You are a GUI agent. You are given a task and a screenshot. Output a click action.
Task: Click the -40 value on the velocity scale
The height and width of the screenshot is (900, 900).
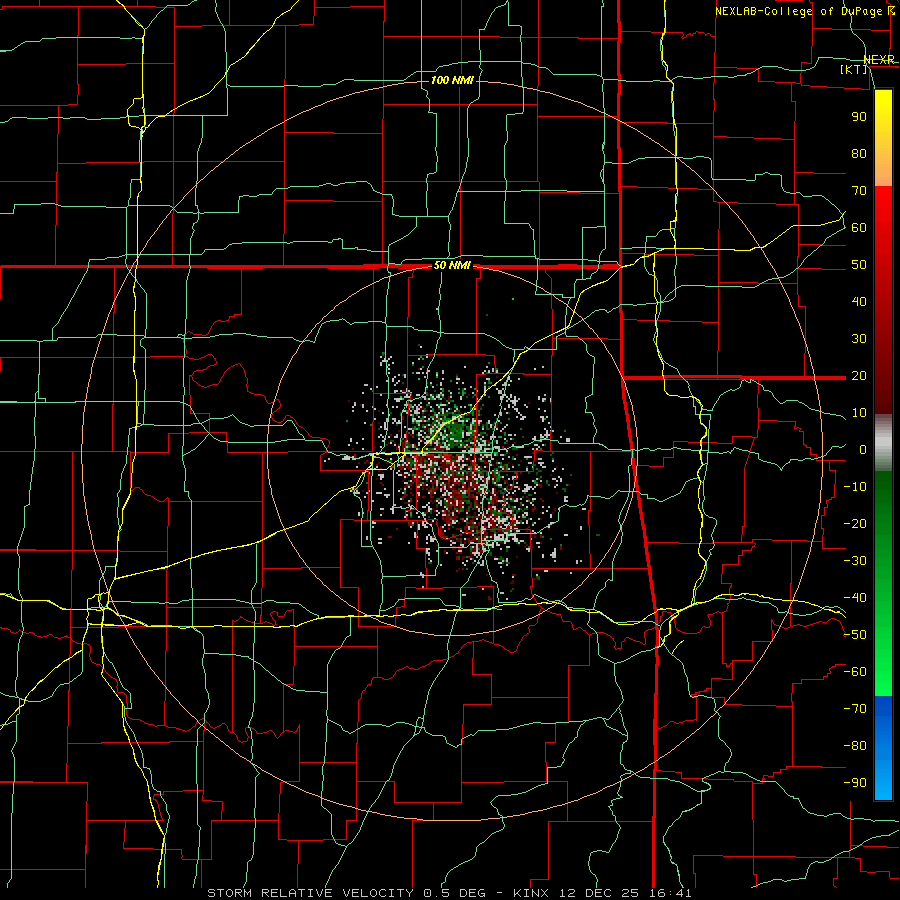(855, 598)
